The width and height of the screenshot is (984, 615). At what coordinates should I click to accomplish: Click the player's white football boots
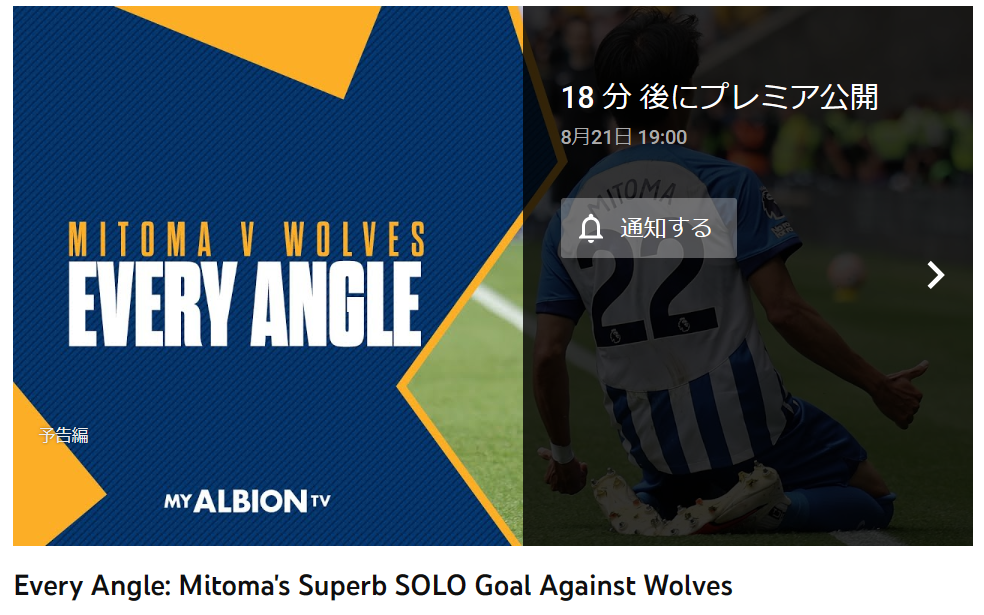pos(690,499)
